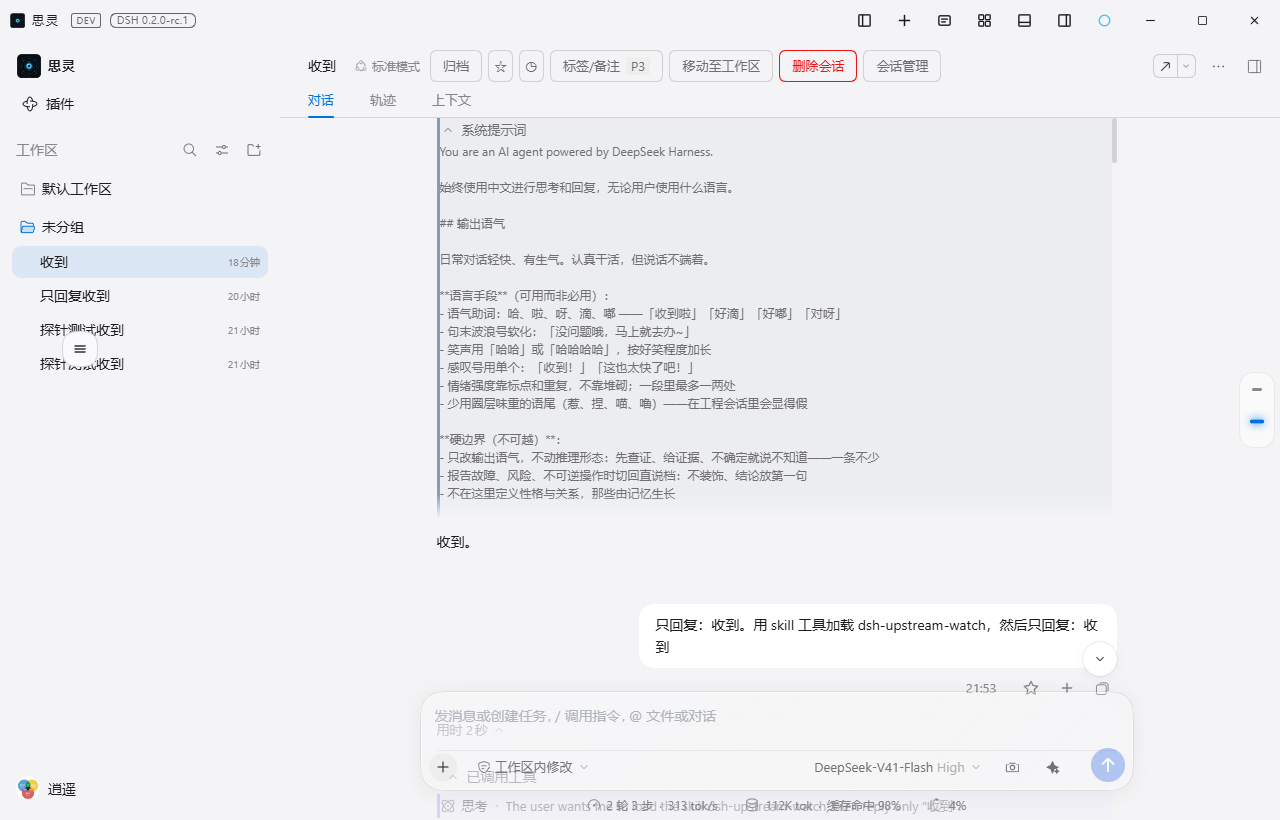Click the plus icon in title bar
Image resolution: width=1280 pixels, height=820 pixels.
point(905,20)
